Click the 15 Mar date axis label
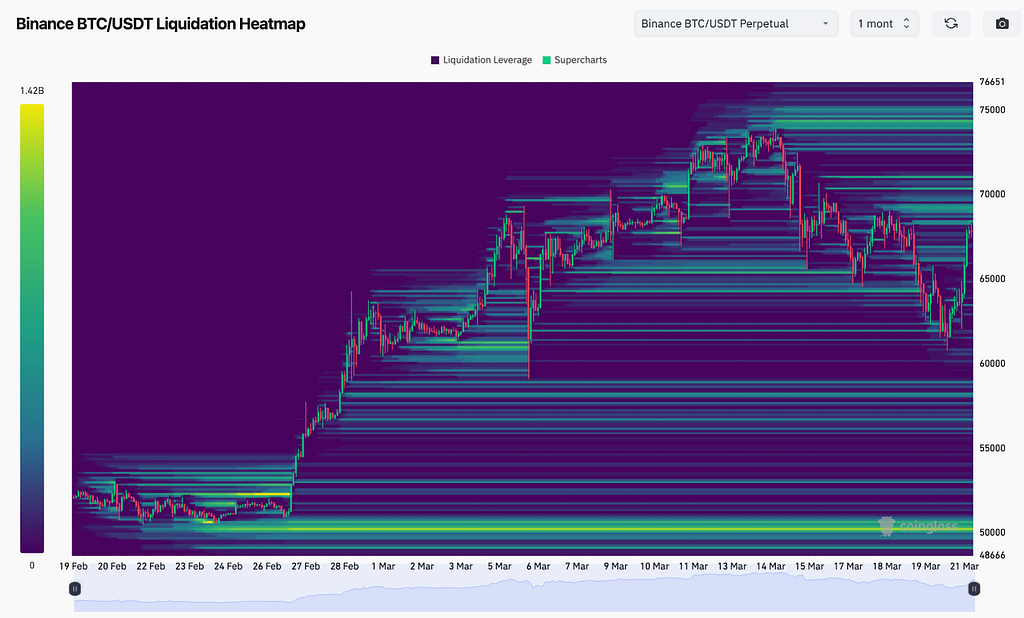The width and height of the screenshot is (1024, 618). 809,566
